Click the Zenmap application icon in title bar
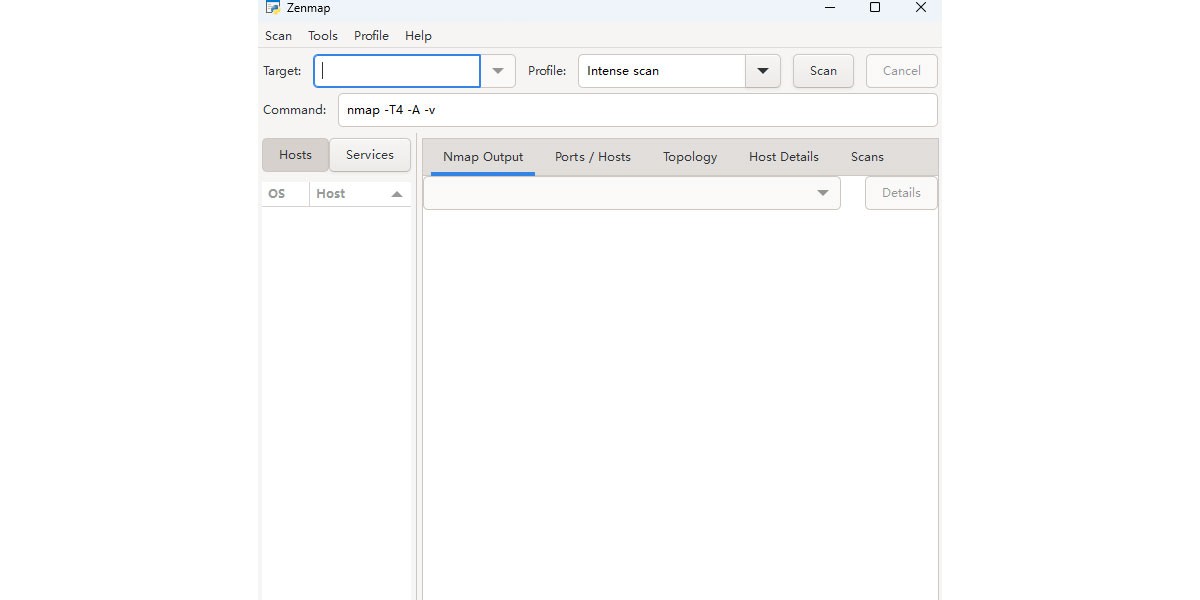 272,7
